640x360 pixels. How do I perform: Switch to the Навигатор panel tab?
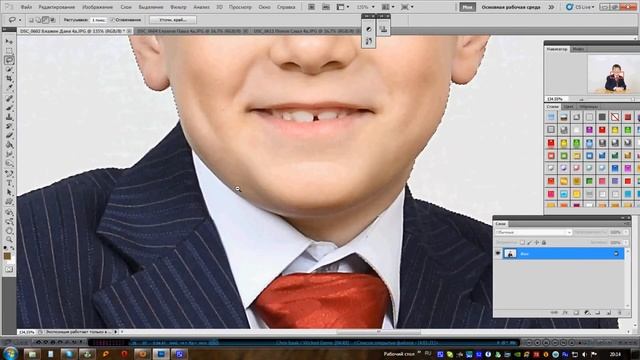click(x=557, y=49)
